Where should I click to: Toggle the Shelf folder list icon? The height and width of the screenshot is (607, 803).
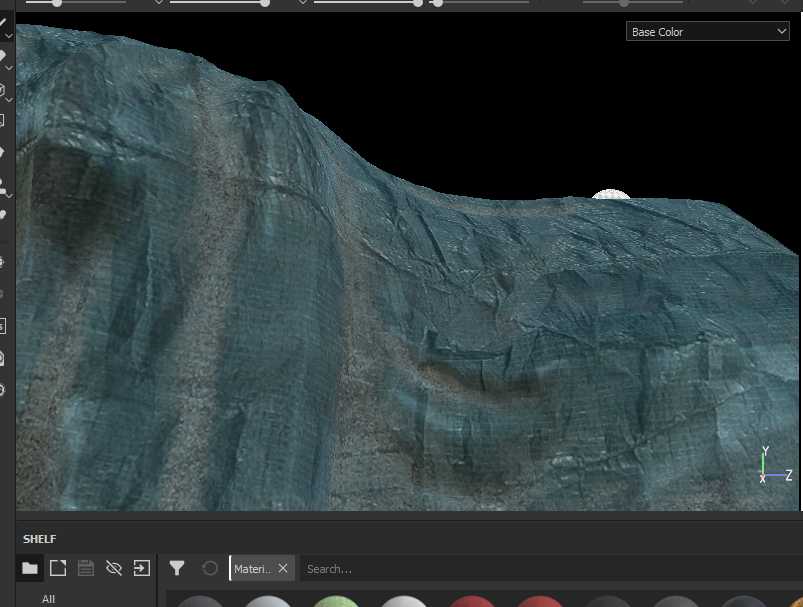coord(30,568)
